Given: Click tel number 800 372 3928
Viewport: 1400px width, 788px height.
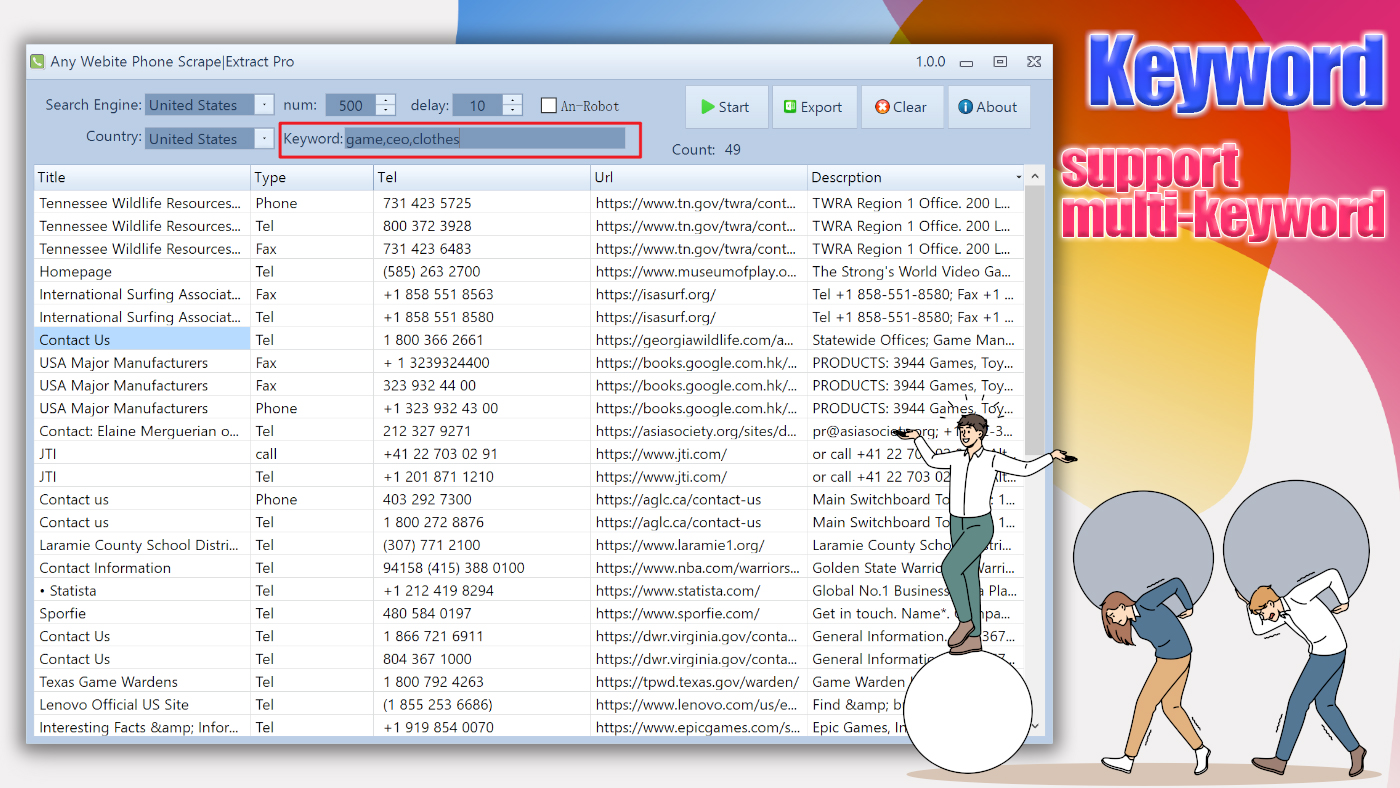Looking at the screenshot, I should [427, 226].
